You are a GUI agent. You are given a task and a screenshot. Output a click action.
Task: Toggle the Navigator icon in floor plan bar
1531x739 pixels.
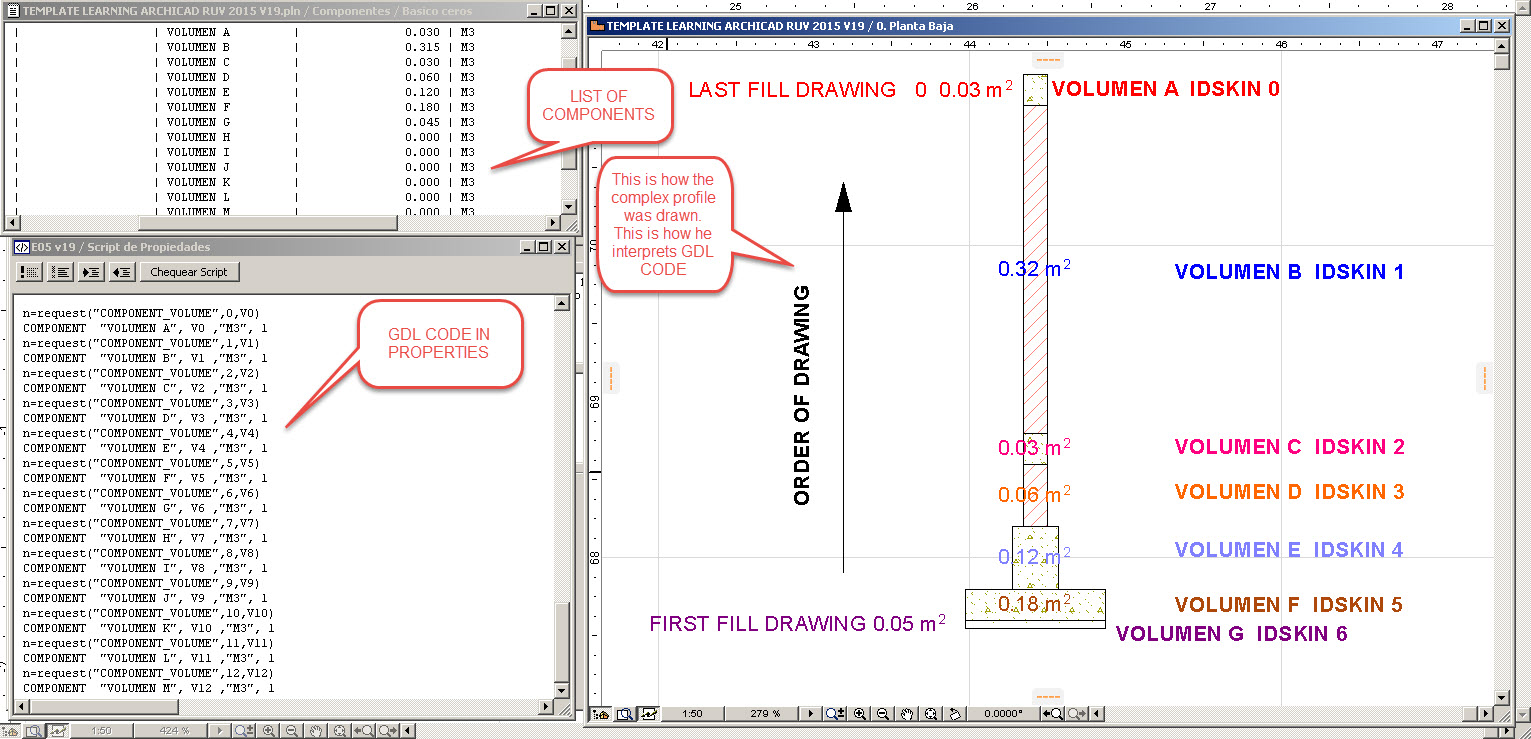click(602, 714)
